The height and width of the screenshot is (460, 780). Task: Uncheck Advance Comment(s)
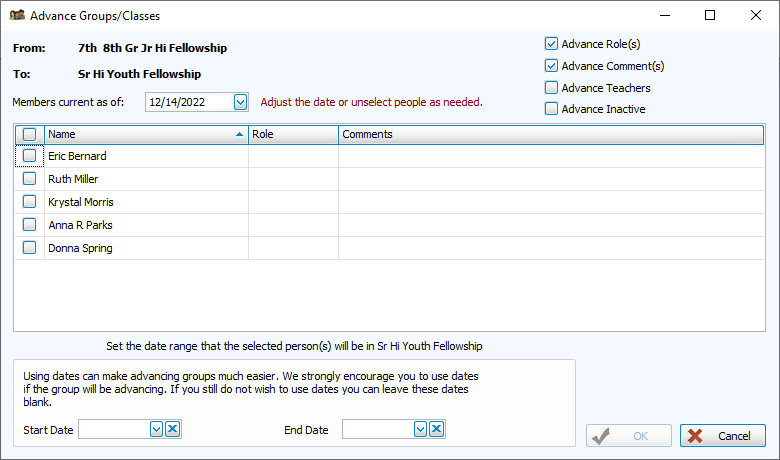tap(551, 66)
